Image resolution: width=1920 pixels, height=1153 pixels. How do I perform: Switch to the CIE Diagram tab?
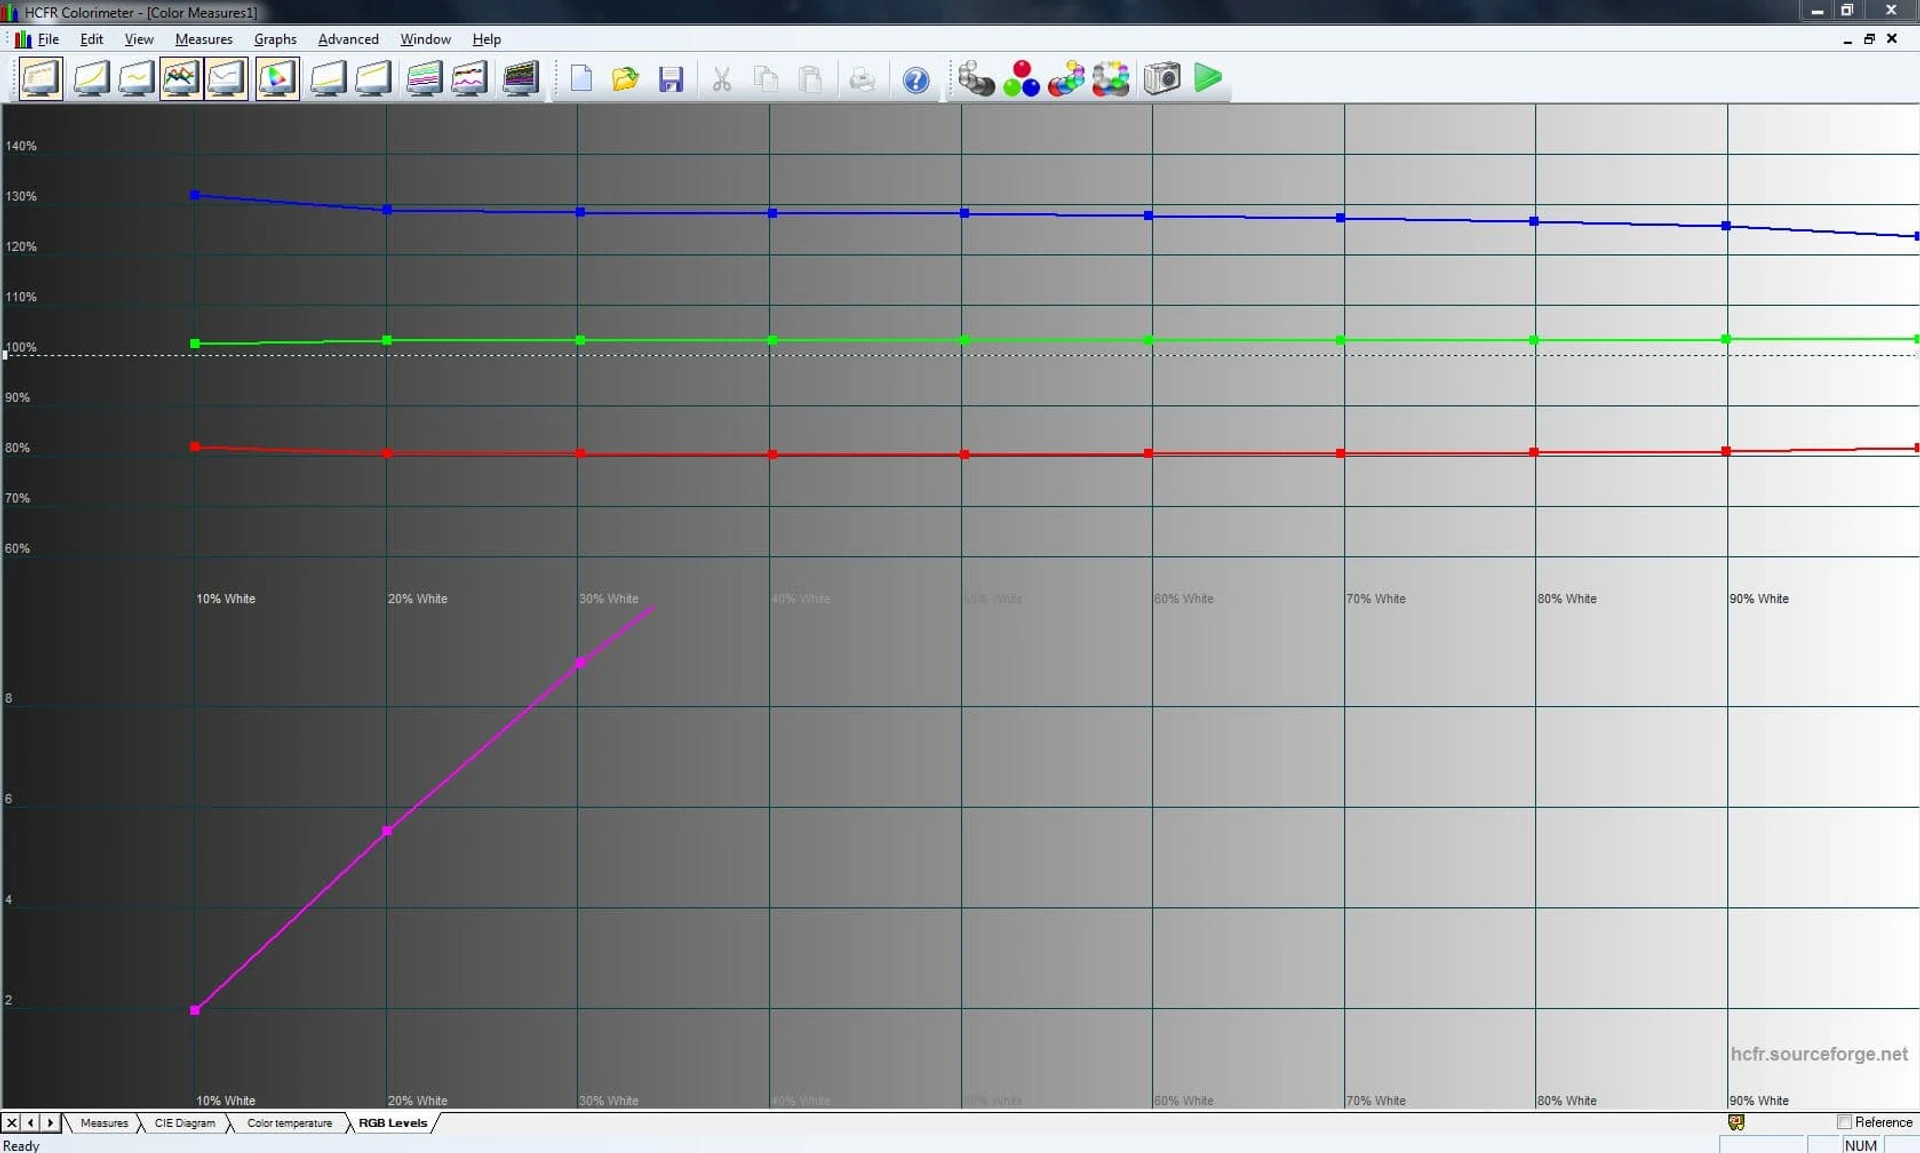(185, 1123)
